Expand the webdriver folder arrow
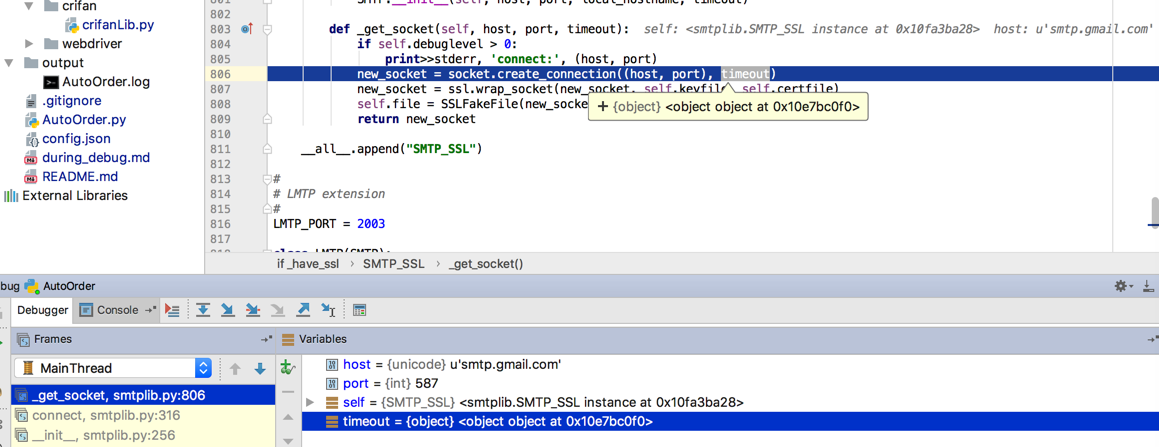1159x447 pixels. 29,44
